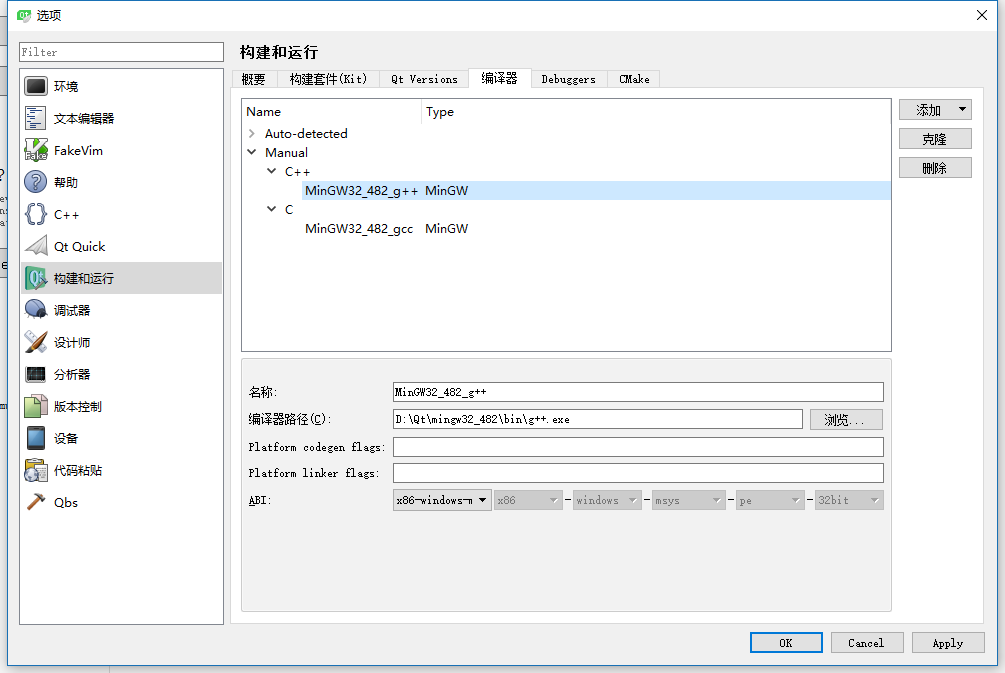The image size is (1005, 673).
Task: Select the 设计师 brush icon
Action: pyautogui.click(x=36, y=342)
